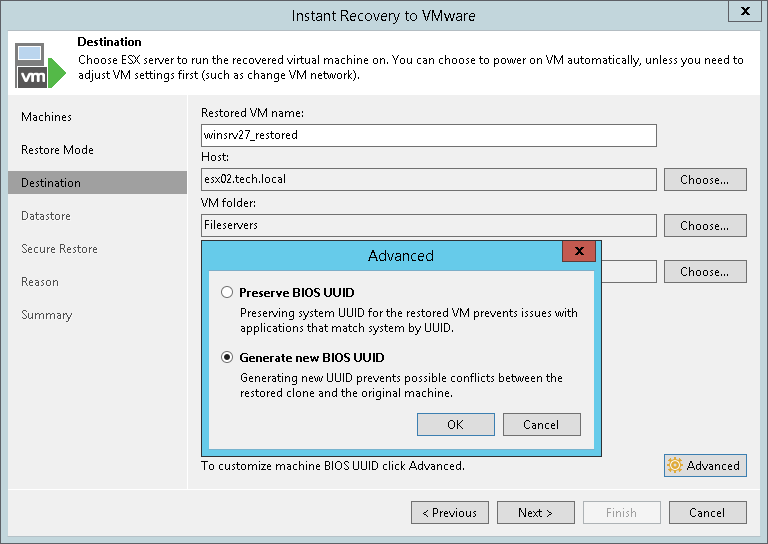Close the Instant Recovery wizard window

pyautogui.click(x=743, y=13)
